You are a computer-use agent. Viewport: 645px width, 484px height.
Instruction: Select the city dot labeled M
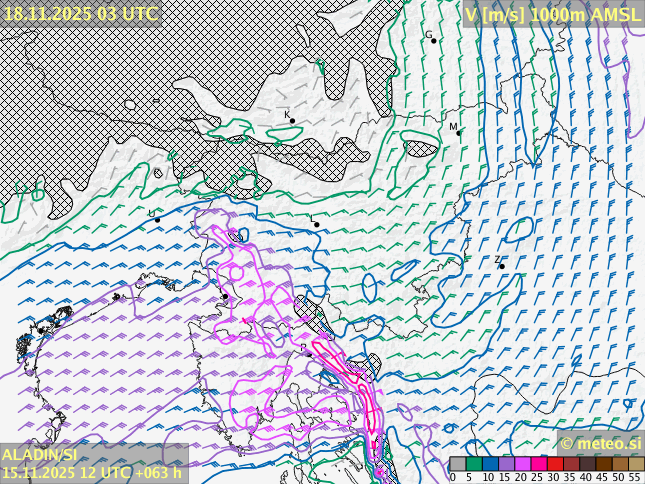point(459,132)
